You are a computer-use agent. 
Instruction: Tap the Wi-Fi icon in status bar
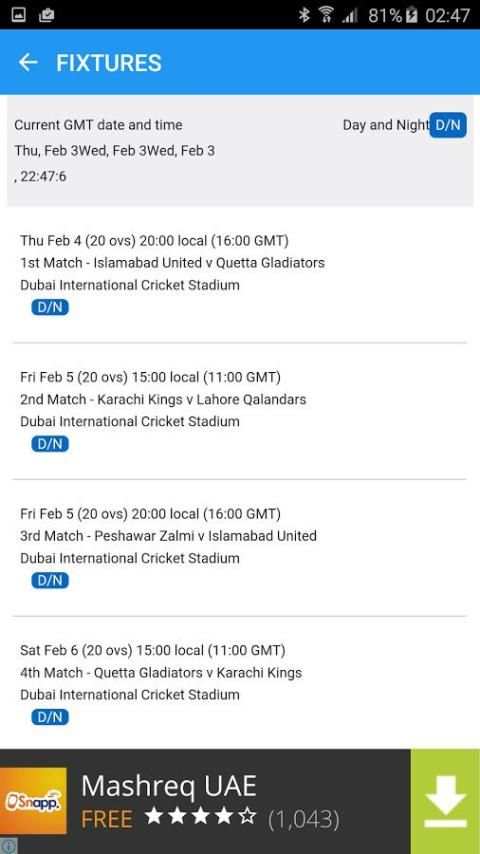point(326,15)
